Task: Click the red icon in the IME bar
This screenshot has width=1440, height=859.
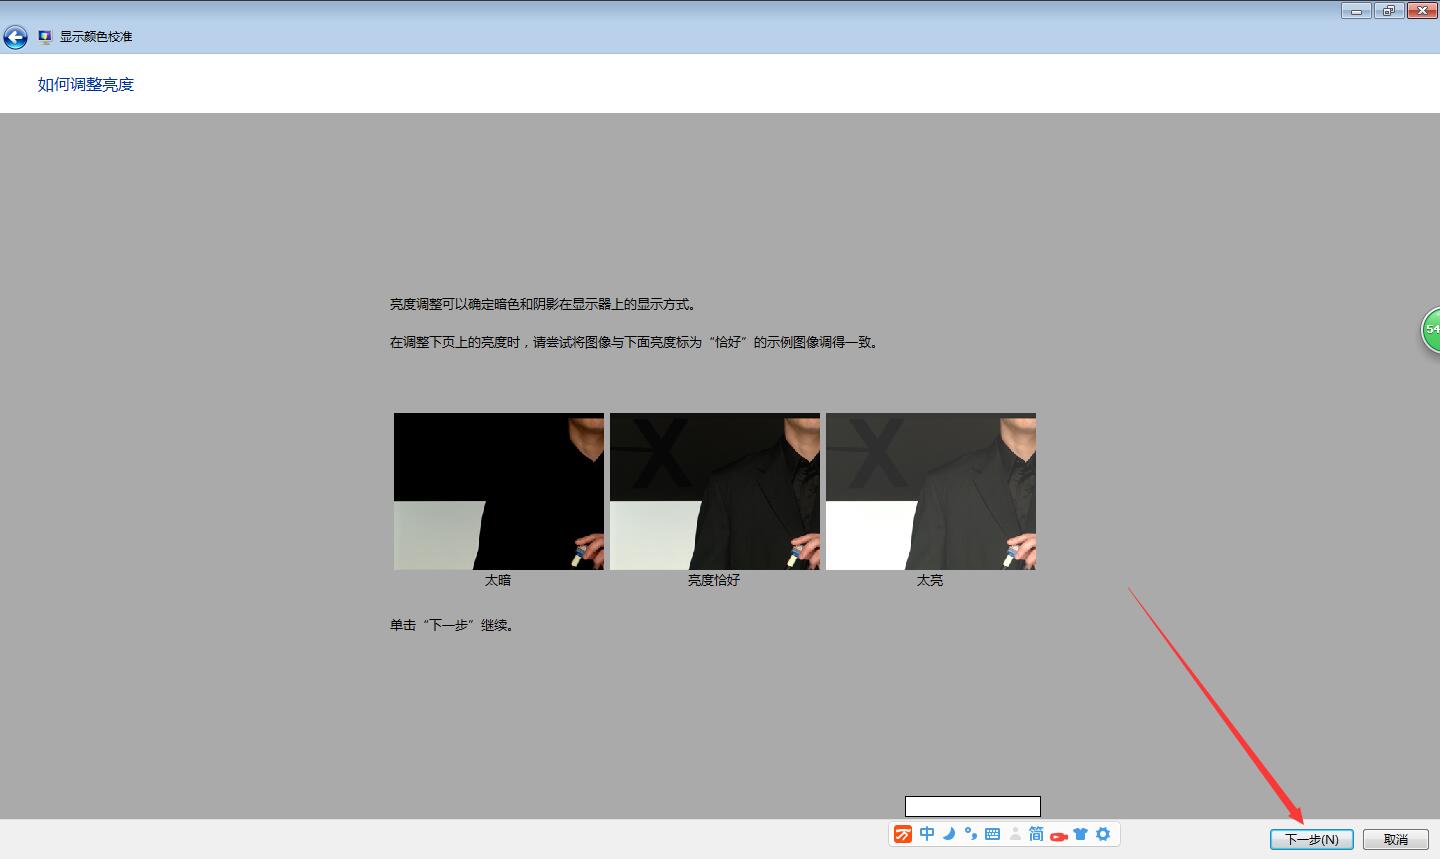Action: 1058,836
